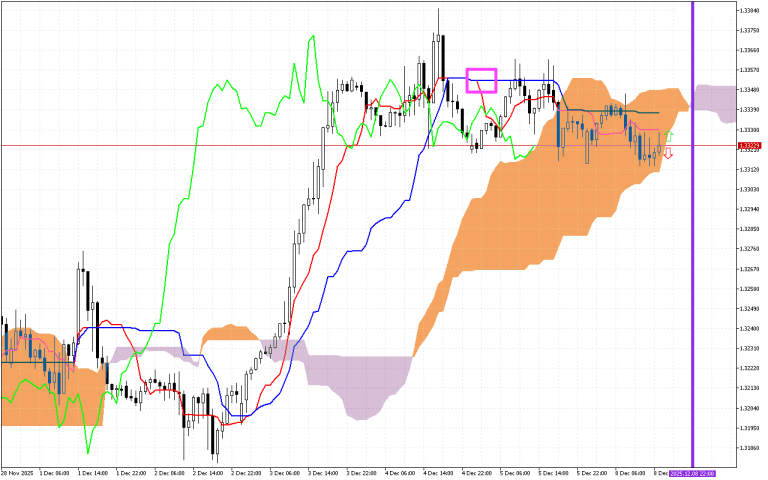Click the 28 Nov 2025 time axis label
Viewport: 768px width, 480px height.
tap(15, 473)
